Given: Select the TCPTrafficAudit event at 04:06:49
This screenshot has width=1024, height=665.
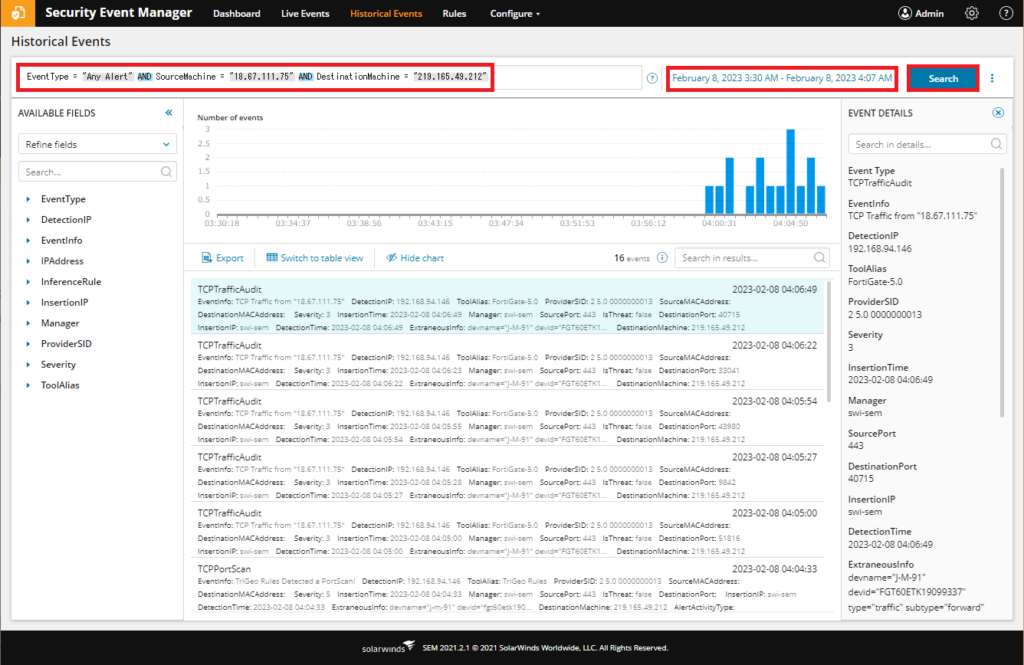Looking at the screenshot, I should [507, 308].
